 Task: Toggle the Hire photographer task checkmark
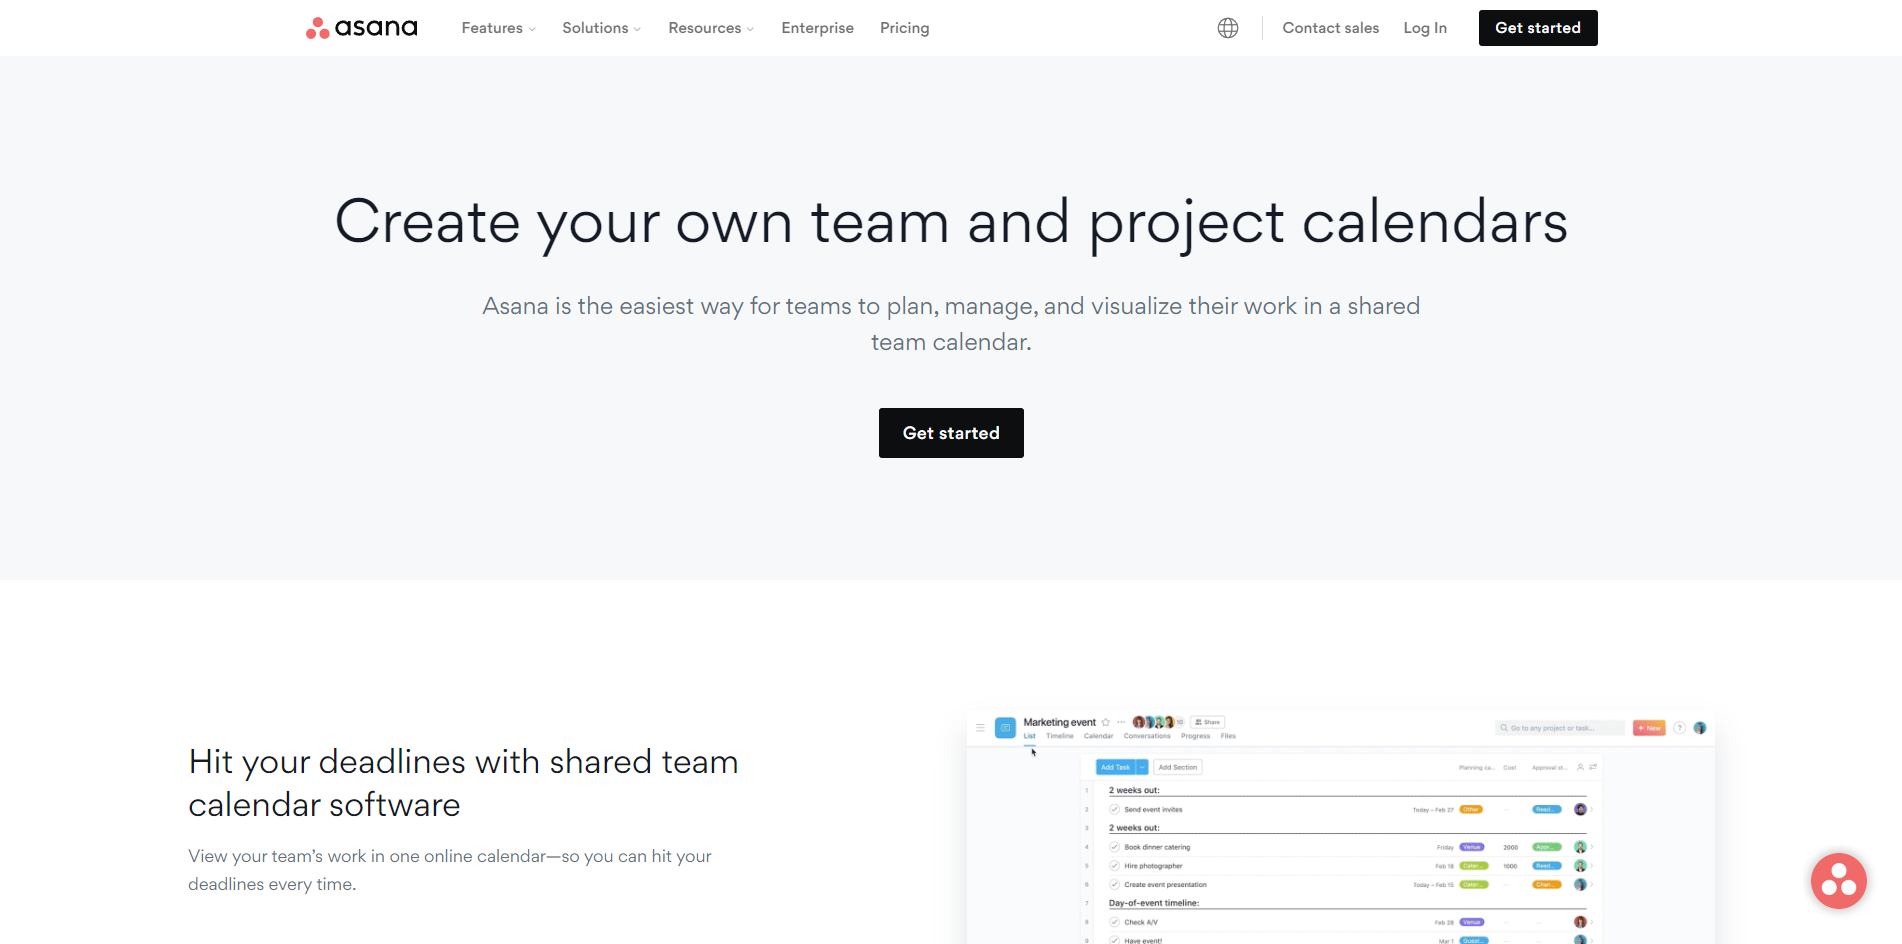click(x=1114, y=866)
